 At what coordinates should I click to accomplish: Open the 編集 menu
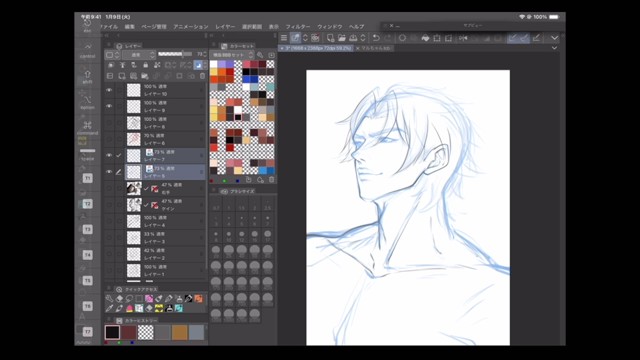pyautogui.click(x=130, y=27)
